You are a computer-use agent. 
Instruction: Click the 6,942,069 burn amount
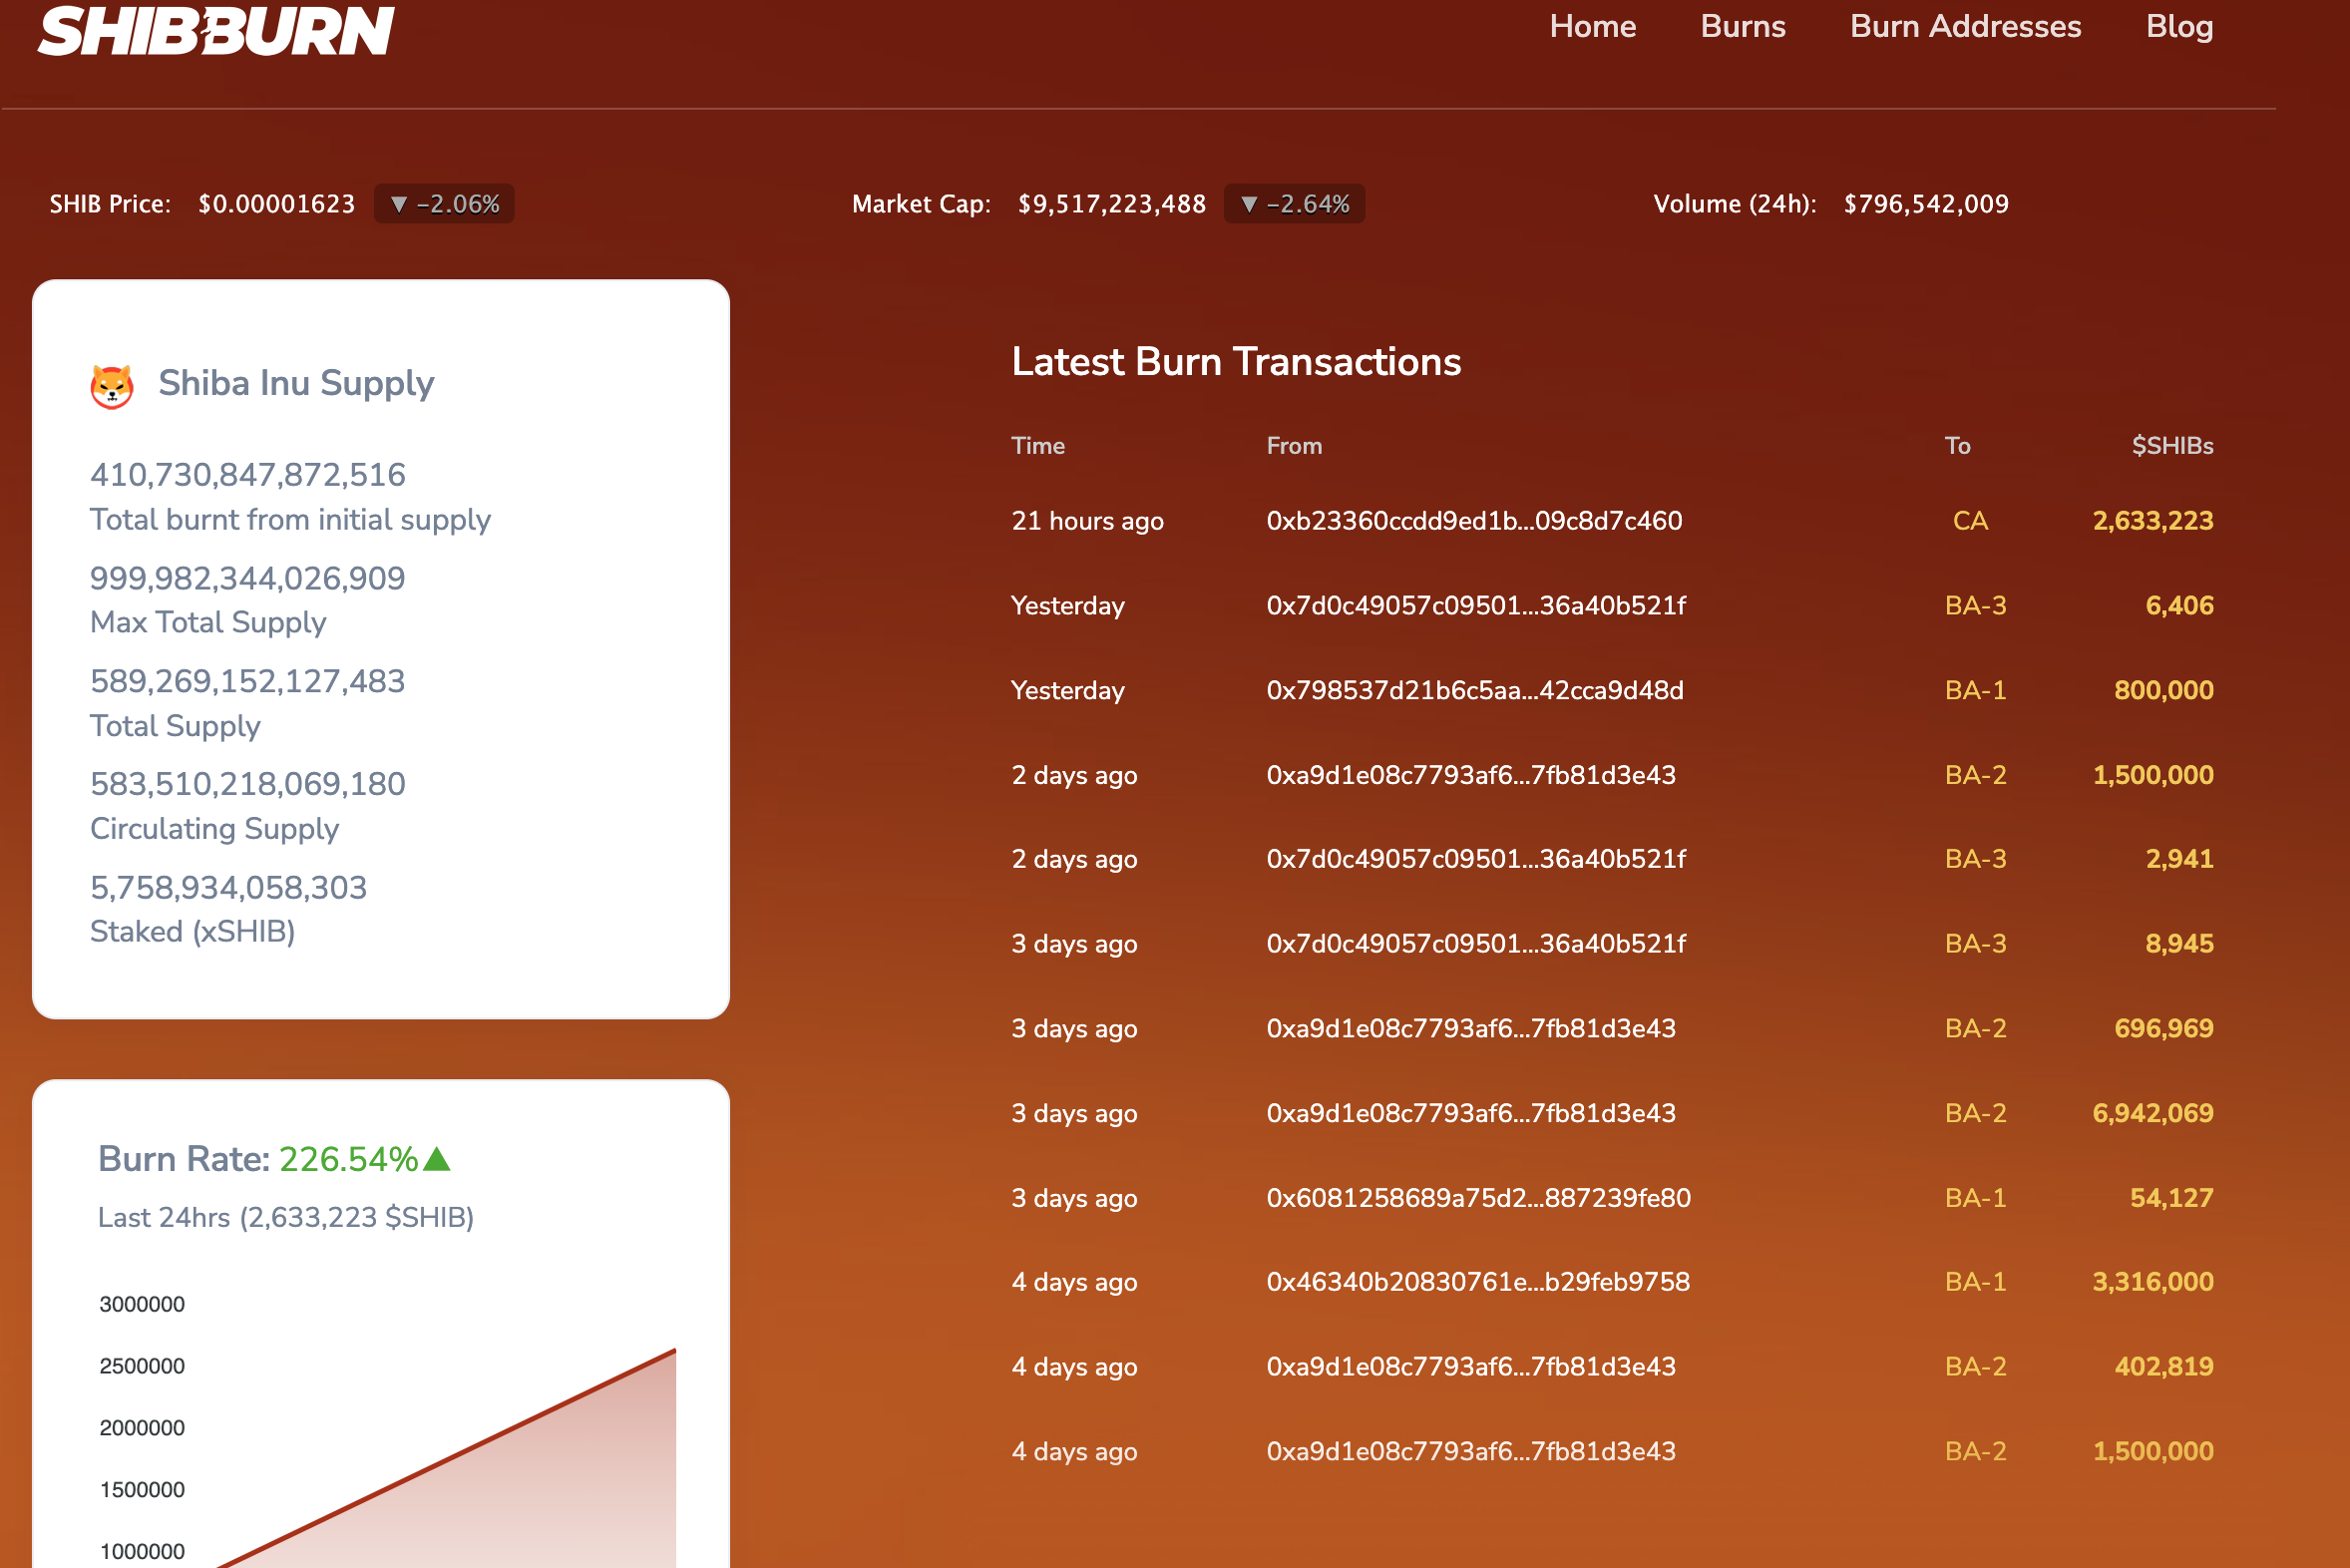tap(2152, 1113)
